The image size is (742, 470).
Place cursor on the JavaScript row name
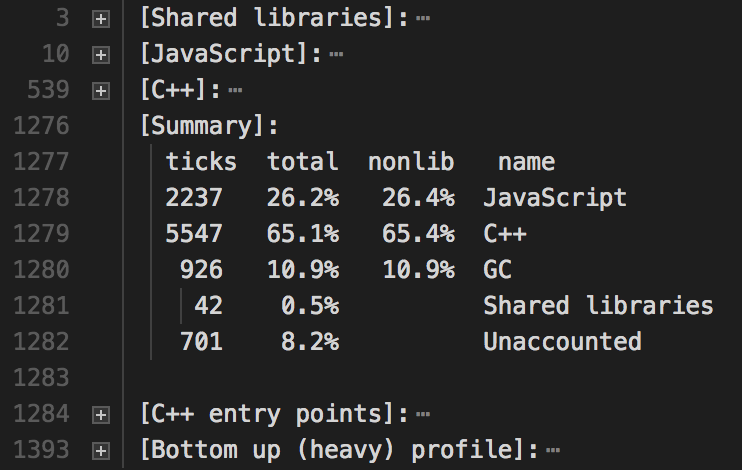tap(554, 198)
